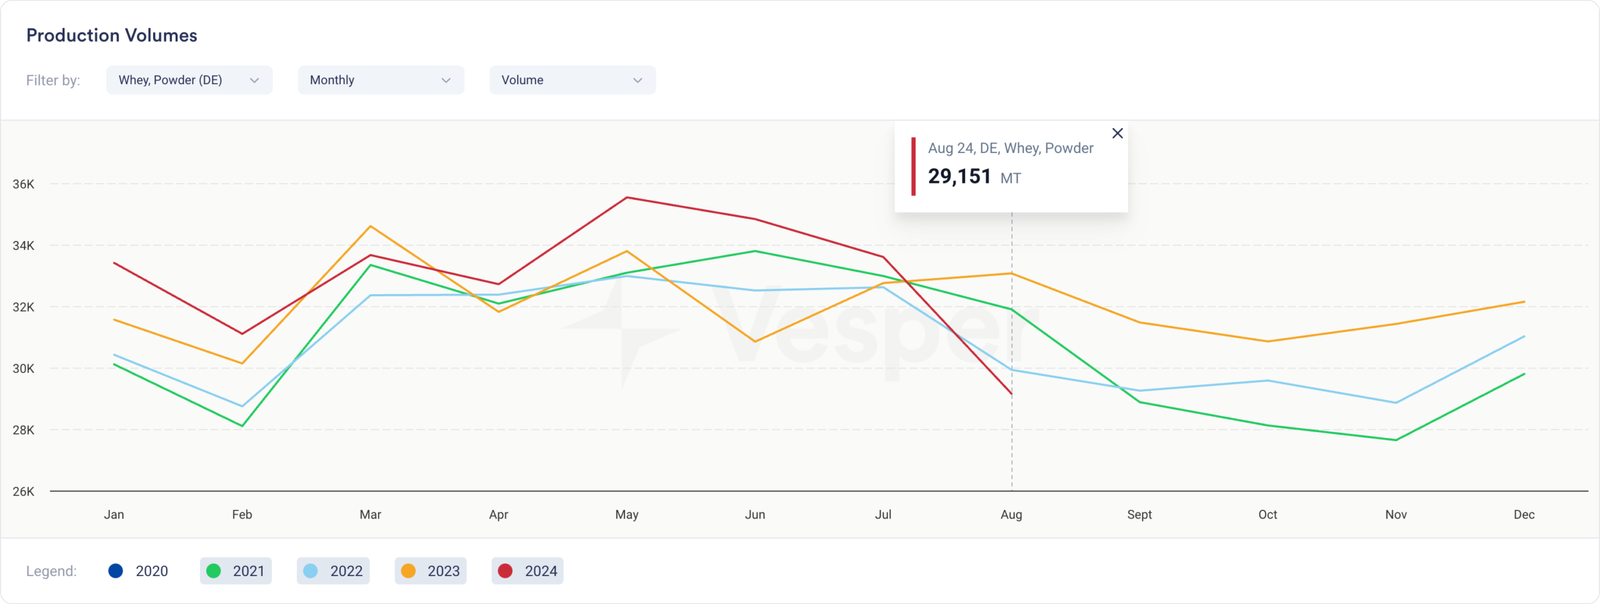Click the orange 2023 legend dot
The width and height of the screenshot is (1600, 604).
pos(408,571)
